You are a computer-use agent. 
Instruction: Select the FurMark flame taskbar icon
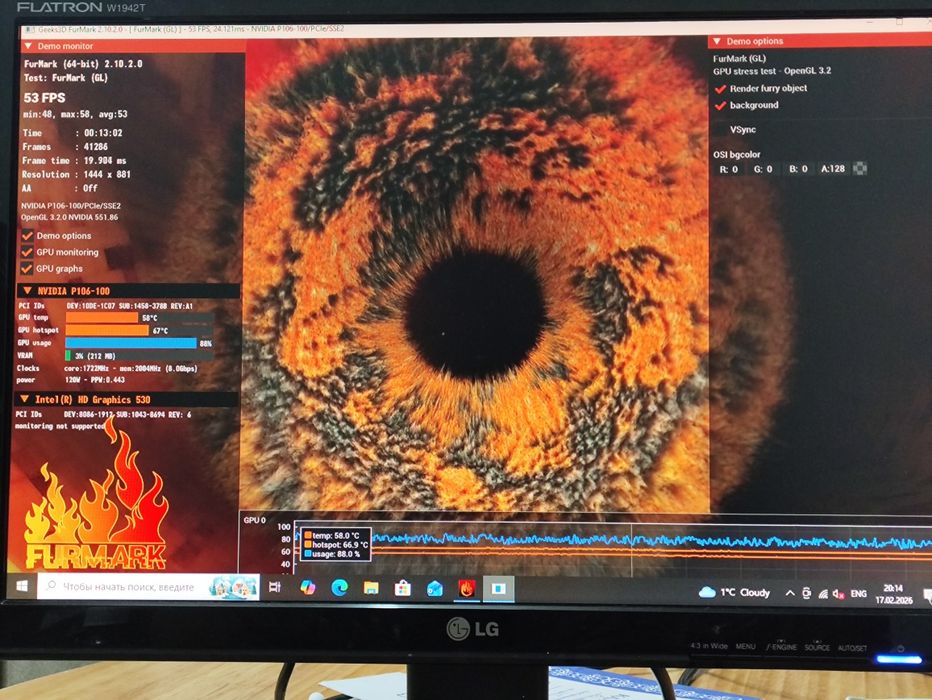click(467, 588)
